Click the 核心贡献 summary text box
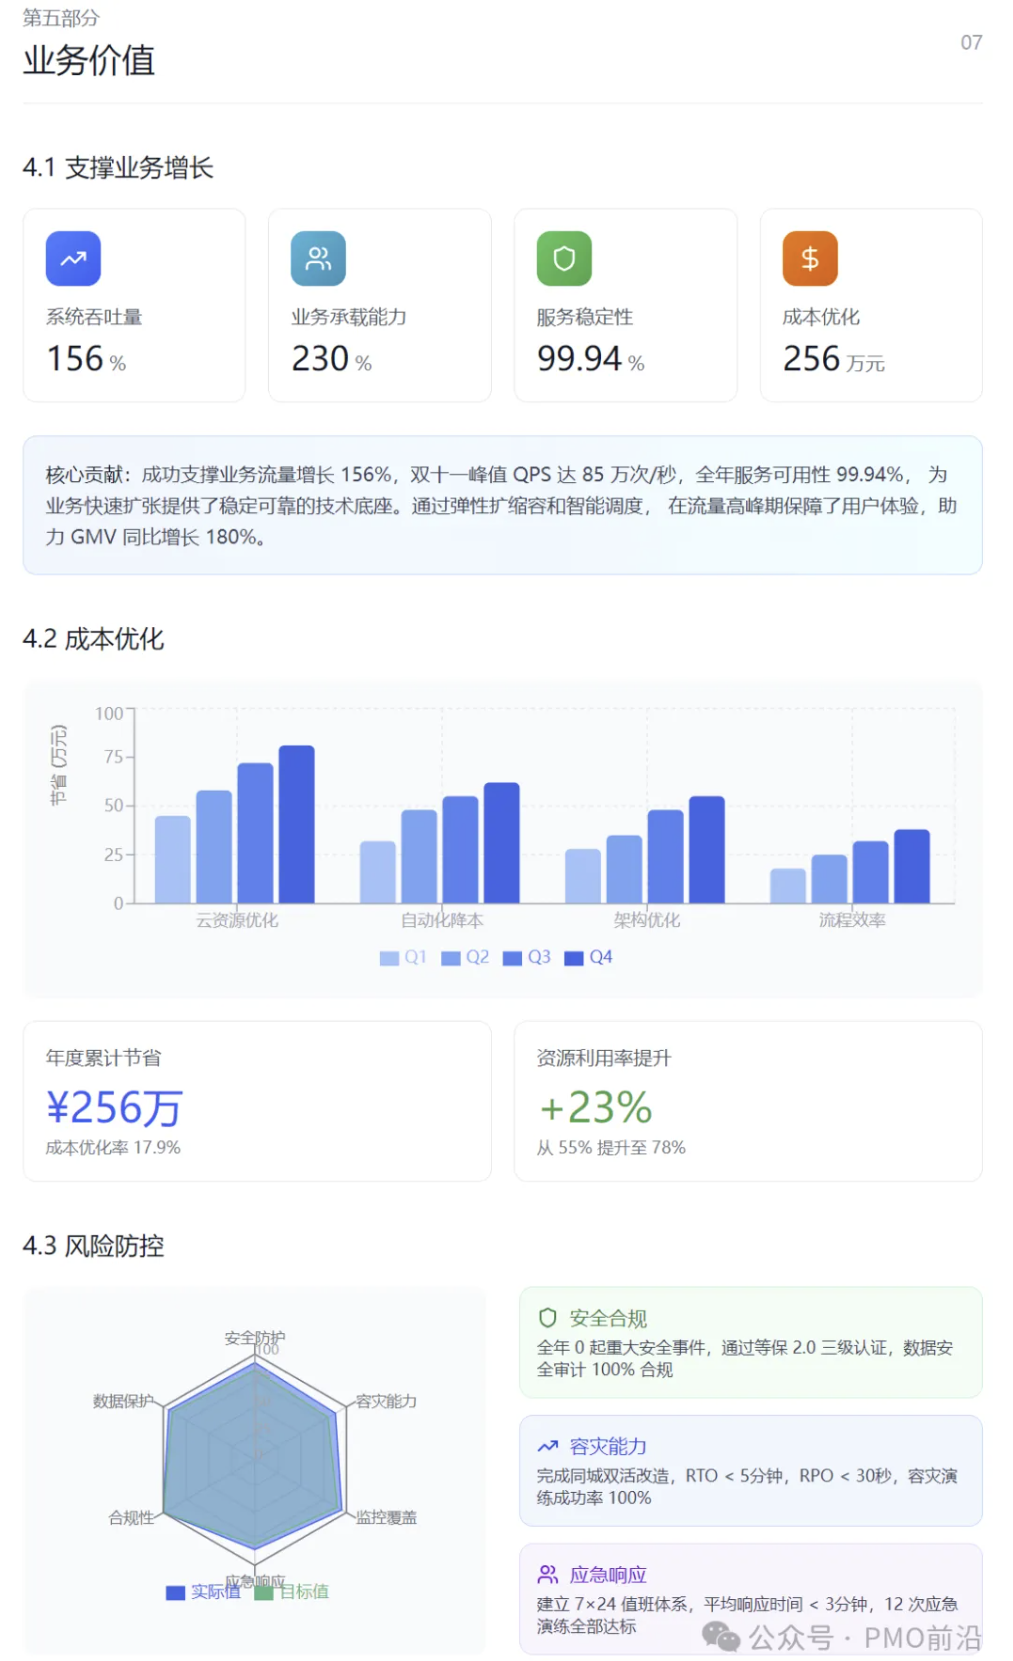The image size is (1013, 1661). [x=502, y=505]
